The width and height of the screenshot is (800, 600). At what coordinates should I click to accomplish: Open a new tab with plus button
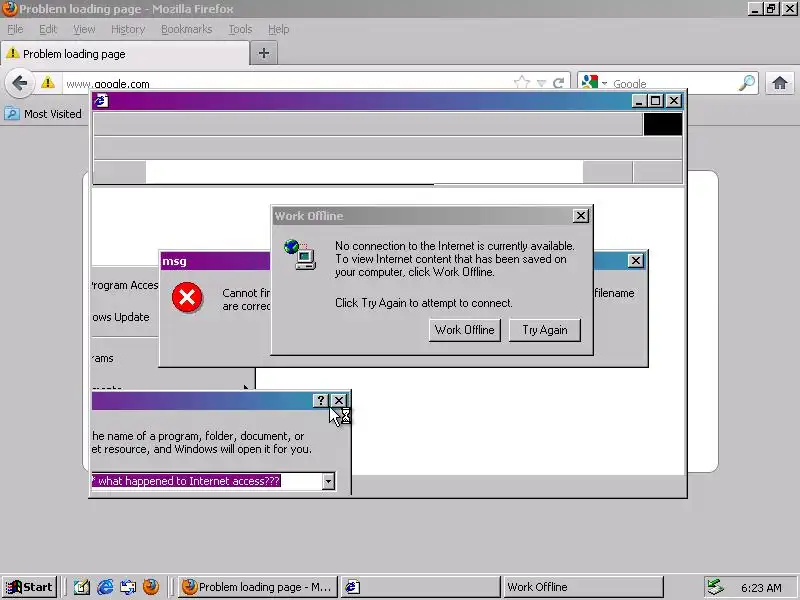point(264,53)
